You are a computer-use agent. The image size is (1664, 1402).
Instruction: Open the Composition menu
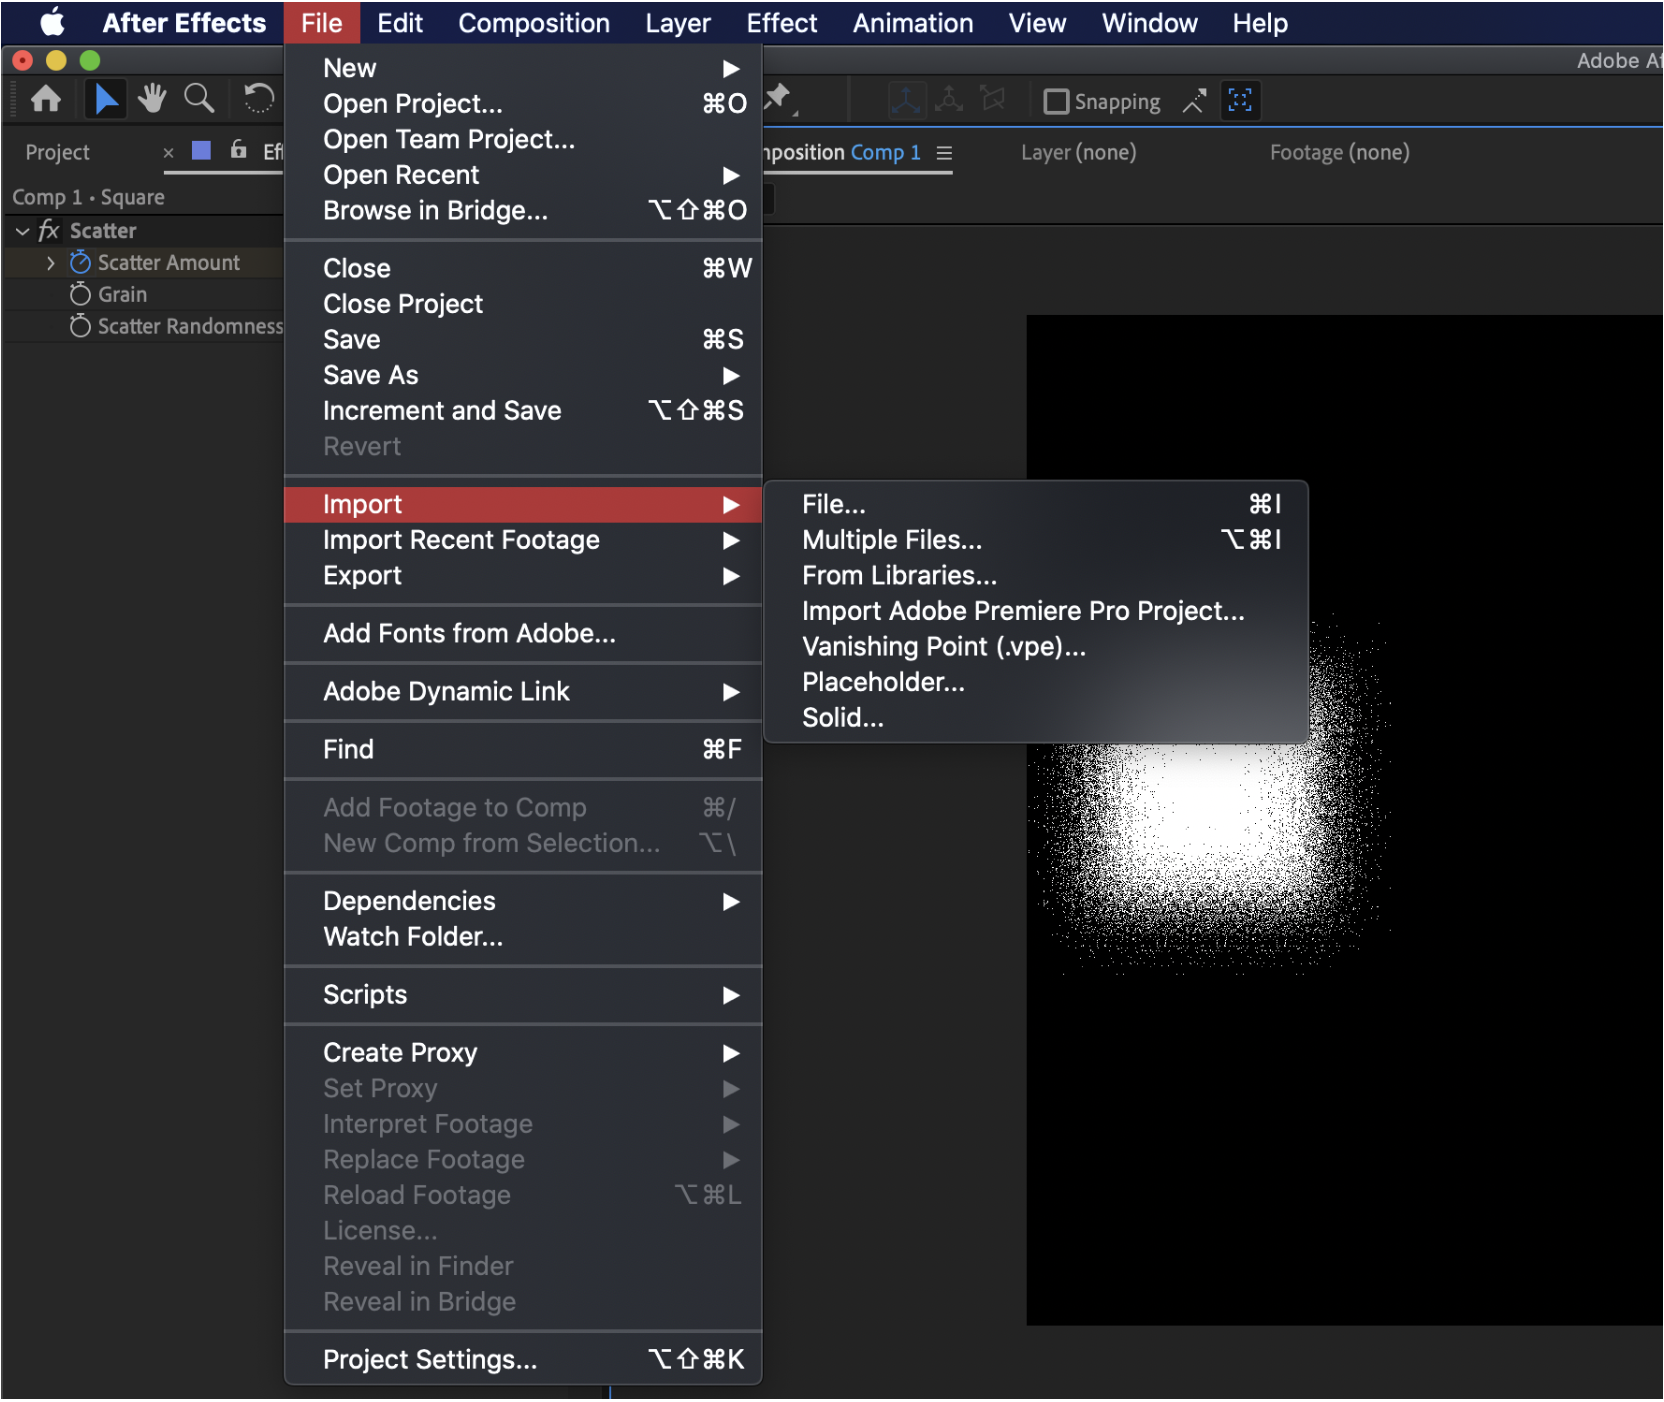tap(534, 22)
